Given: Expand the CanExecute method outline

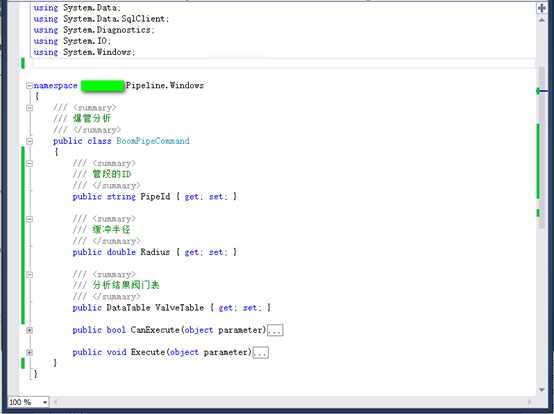Looking at the screenshot, I should click(x=29, y=330).
